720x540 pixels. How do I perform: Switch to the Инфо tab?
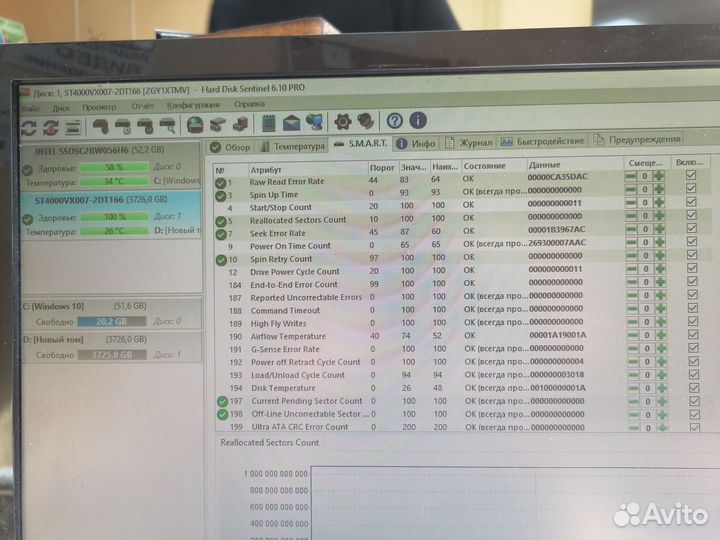point(416,143)
